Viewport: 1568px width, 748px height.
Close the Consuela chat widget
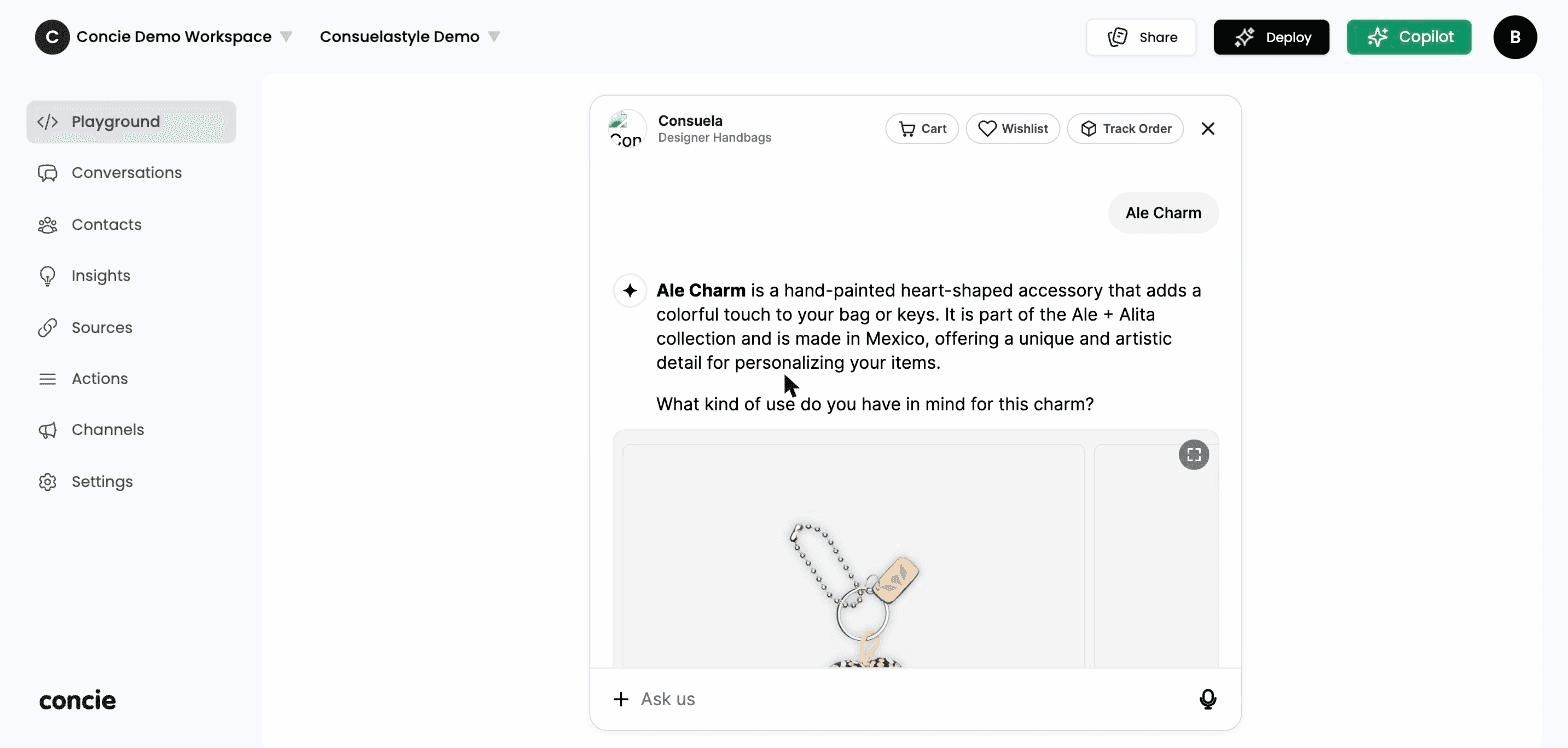coord(1208,129)
